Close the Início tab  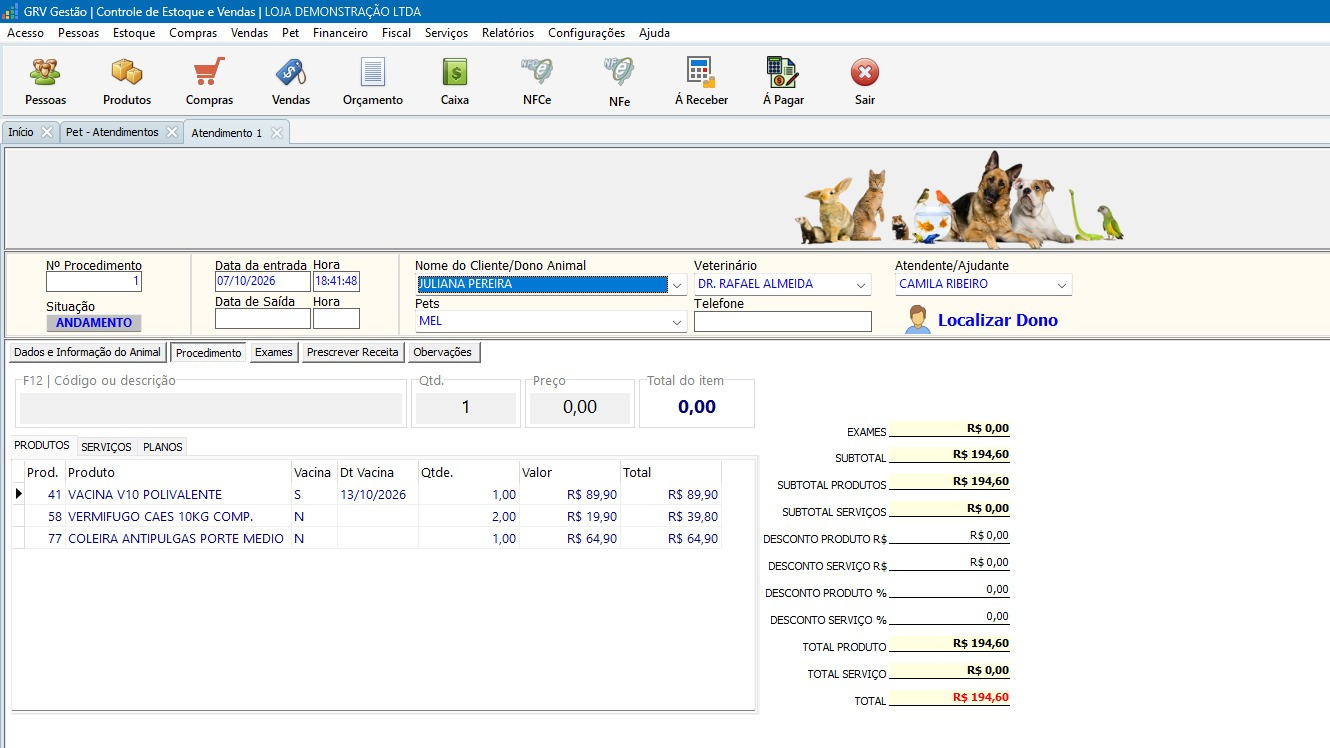[x=47, y=132]
